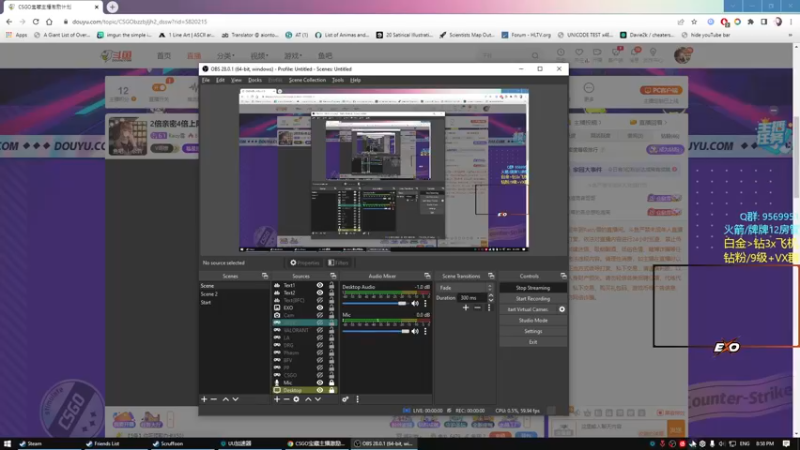Image resolution: width=800 pixels, height=450 pixels.
Task: Hide the Desktop source via eye icon
Action: (x=320, y=390)
